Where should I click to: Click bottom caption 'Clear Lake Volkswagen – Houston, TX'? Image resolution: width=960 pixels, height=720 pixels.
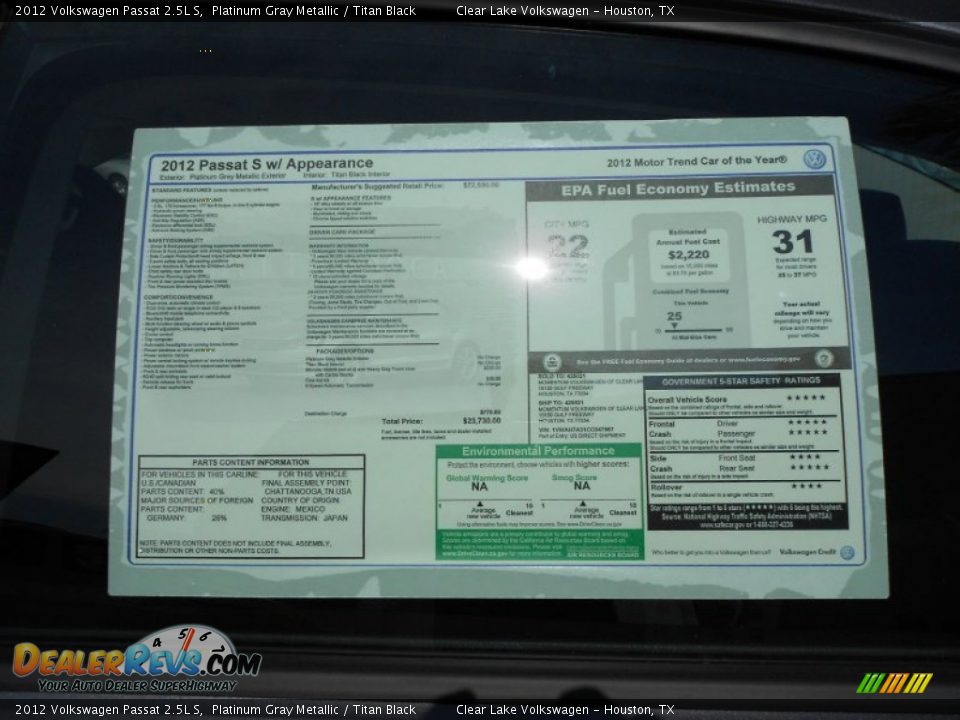click(x=565, y=710)
